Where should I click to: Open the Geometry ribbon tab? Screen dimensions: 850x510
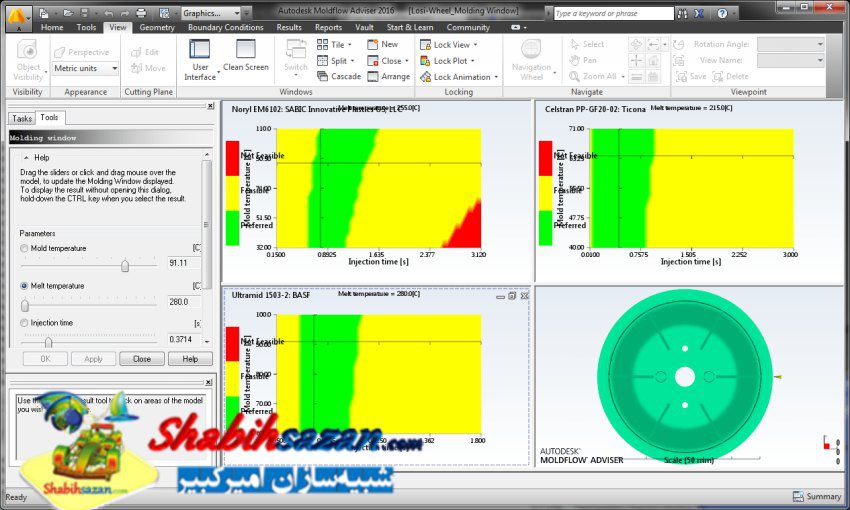click(157, 27)
